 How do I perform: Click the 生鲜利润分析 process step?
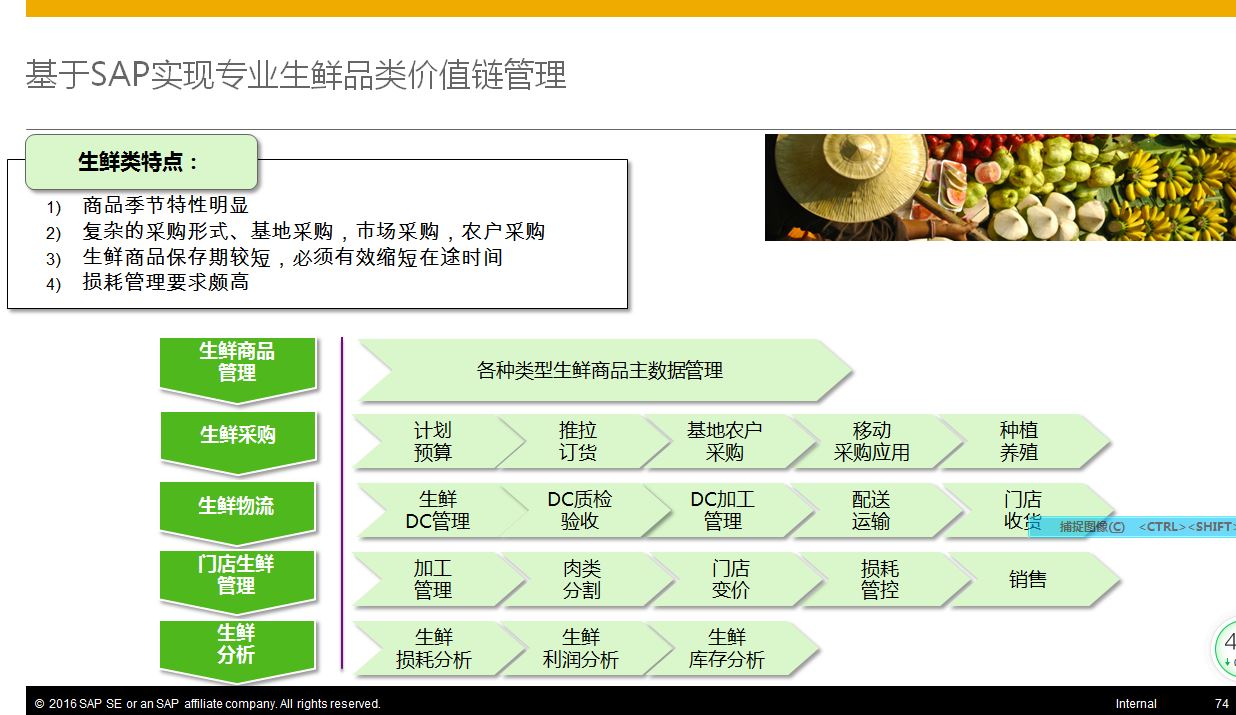click(x=585, y=648)
